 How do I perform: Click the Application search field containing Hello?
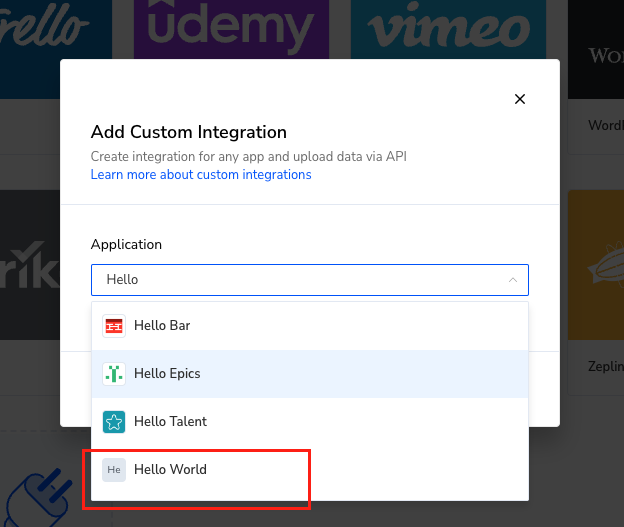click(x=310, y=280)
